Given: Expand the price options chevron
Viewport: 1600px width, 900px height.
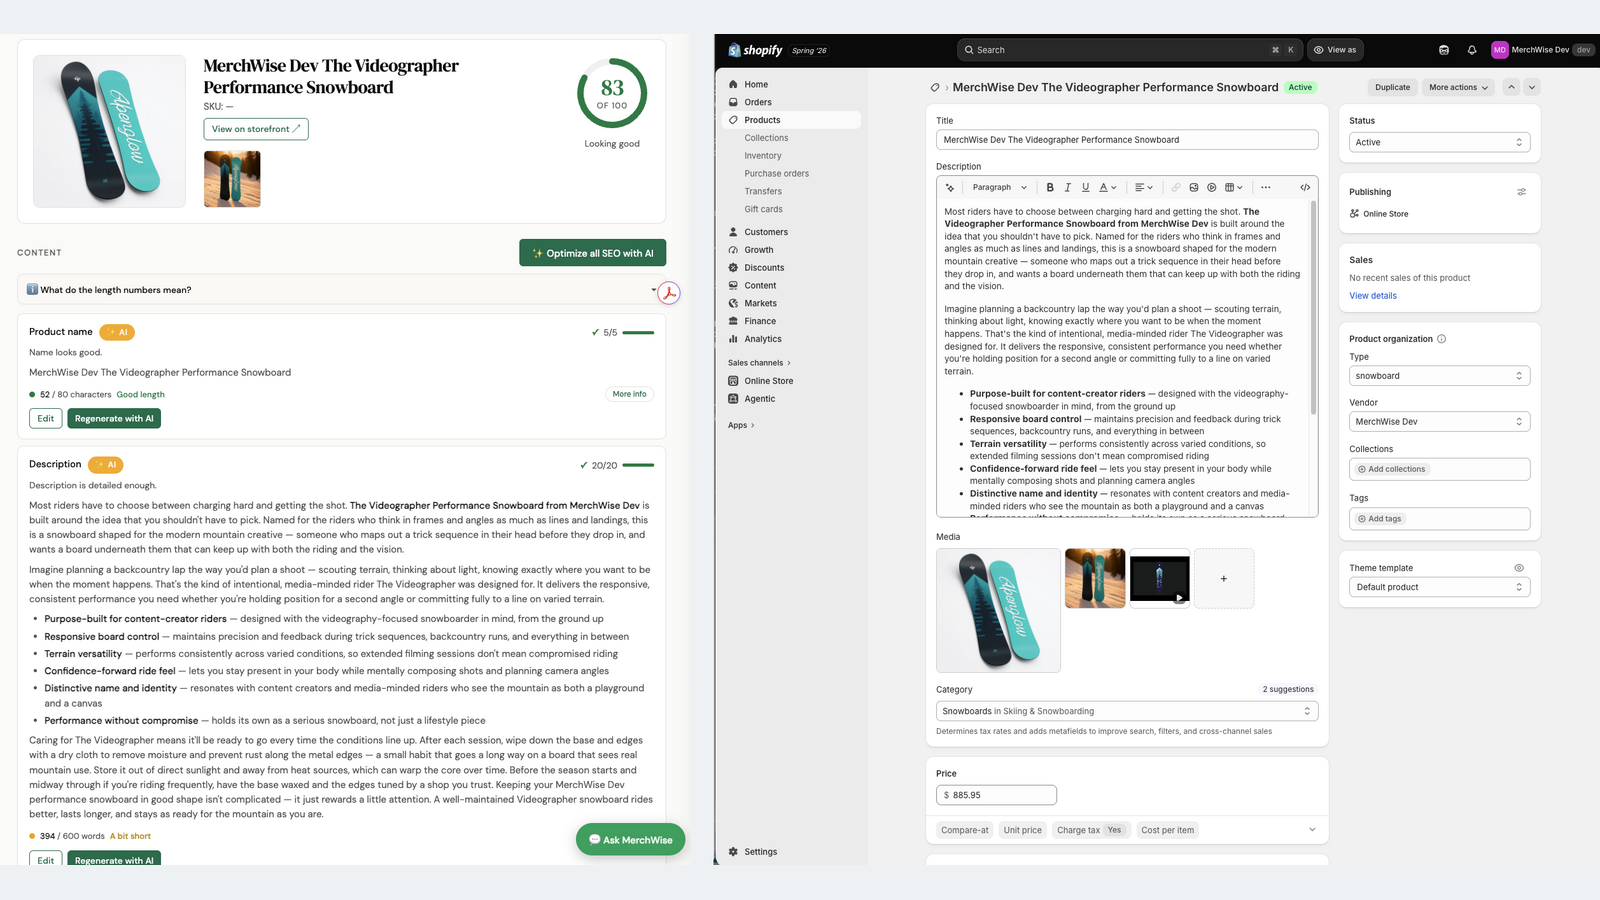Looking at the screenshot, I should point(1312,830).
